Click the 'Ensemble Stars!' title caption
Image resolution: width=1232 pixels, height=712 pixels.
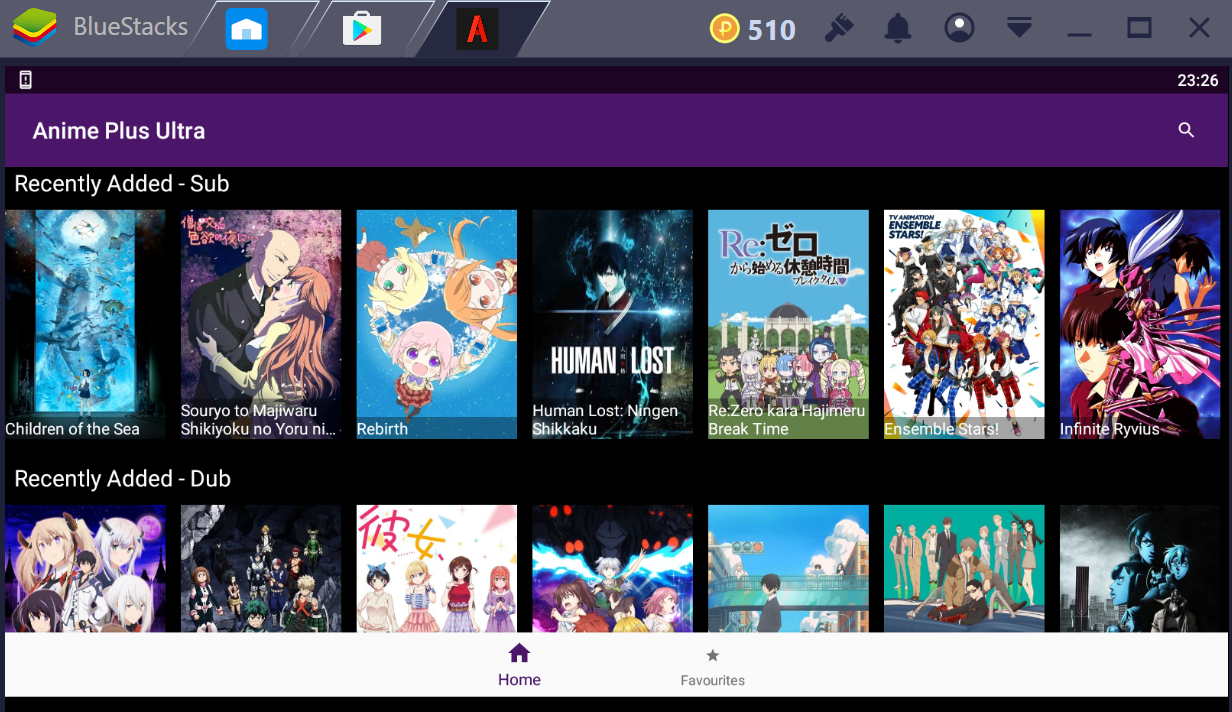coord(941,429)
